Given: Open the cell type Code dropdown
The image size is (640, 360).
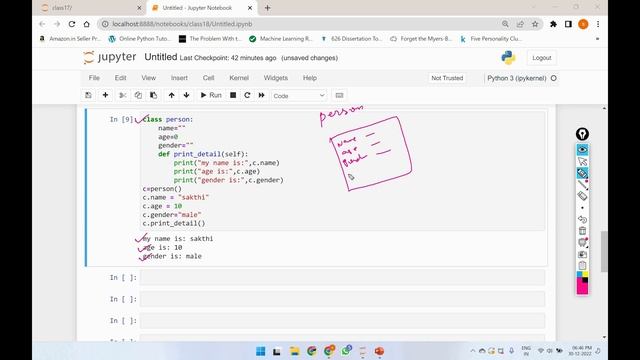Looking at the screenshot, I should [x=299, y=96].
